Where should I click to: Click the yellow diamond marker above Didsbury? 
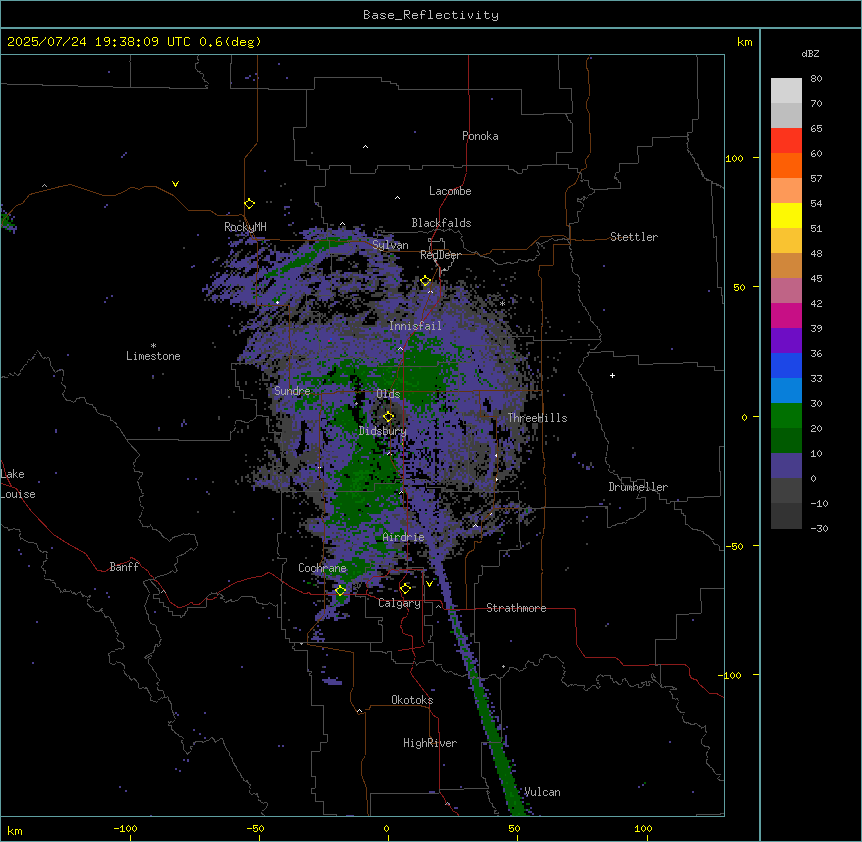[389, 416]
